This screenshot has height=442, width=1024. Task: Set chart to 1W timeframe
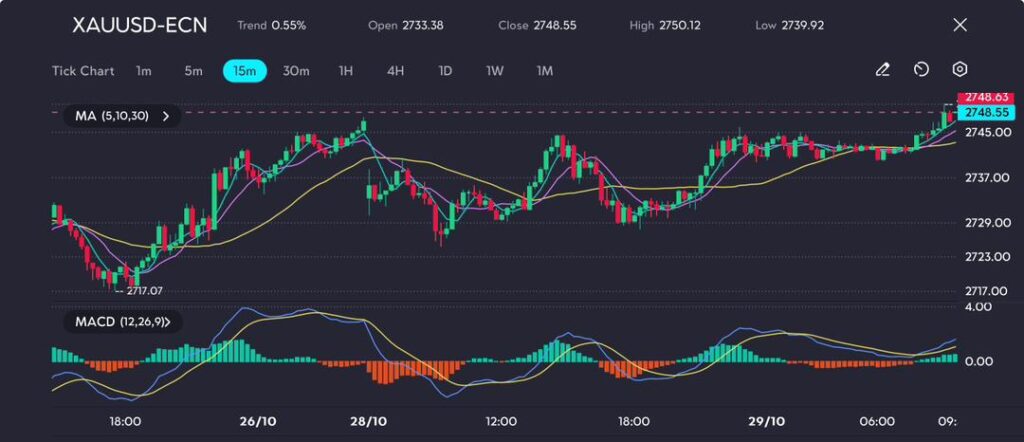(495, 71)
